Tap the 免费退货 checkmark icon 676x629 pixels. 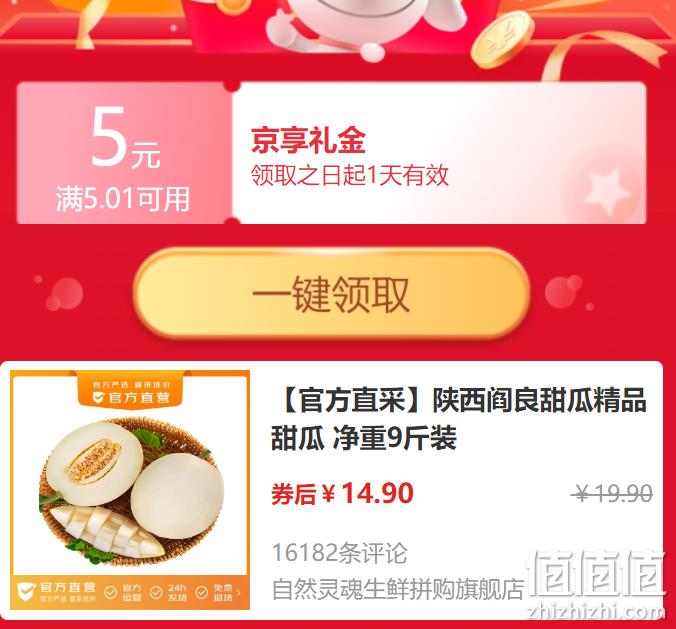tap(201, 593)
